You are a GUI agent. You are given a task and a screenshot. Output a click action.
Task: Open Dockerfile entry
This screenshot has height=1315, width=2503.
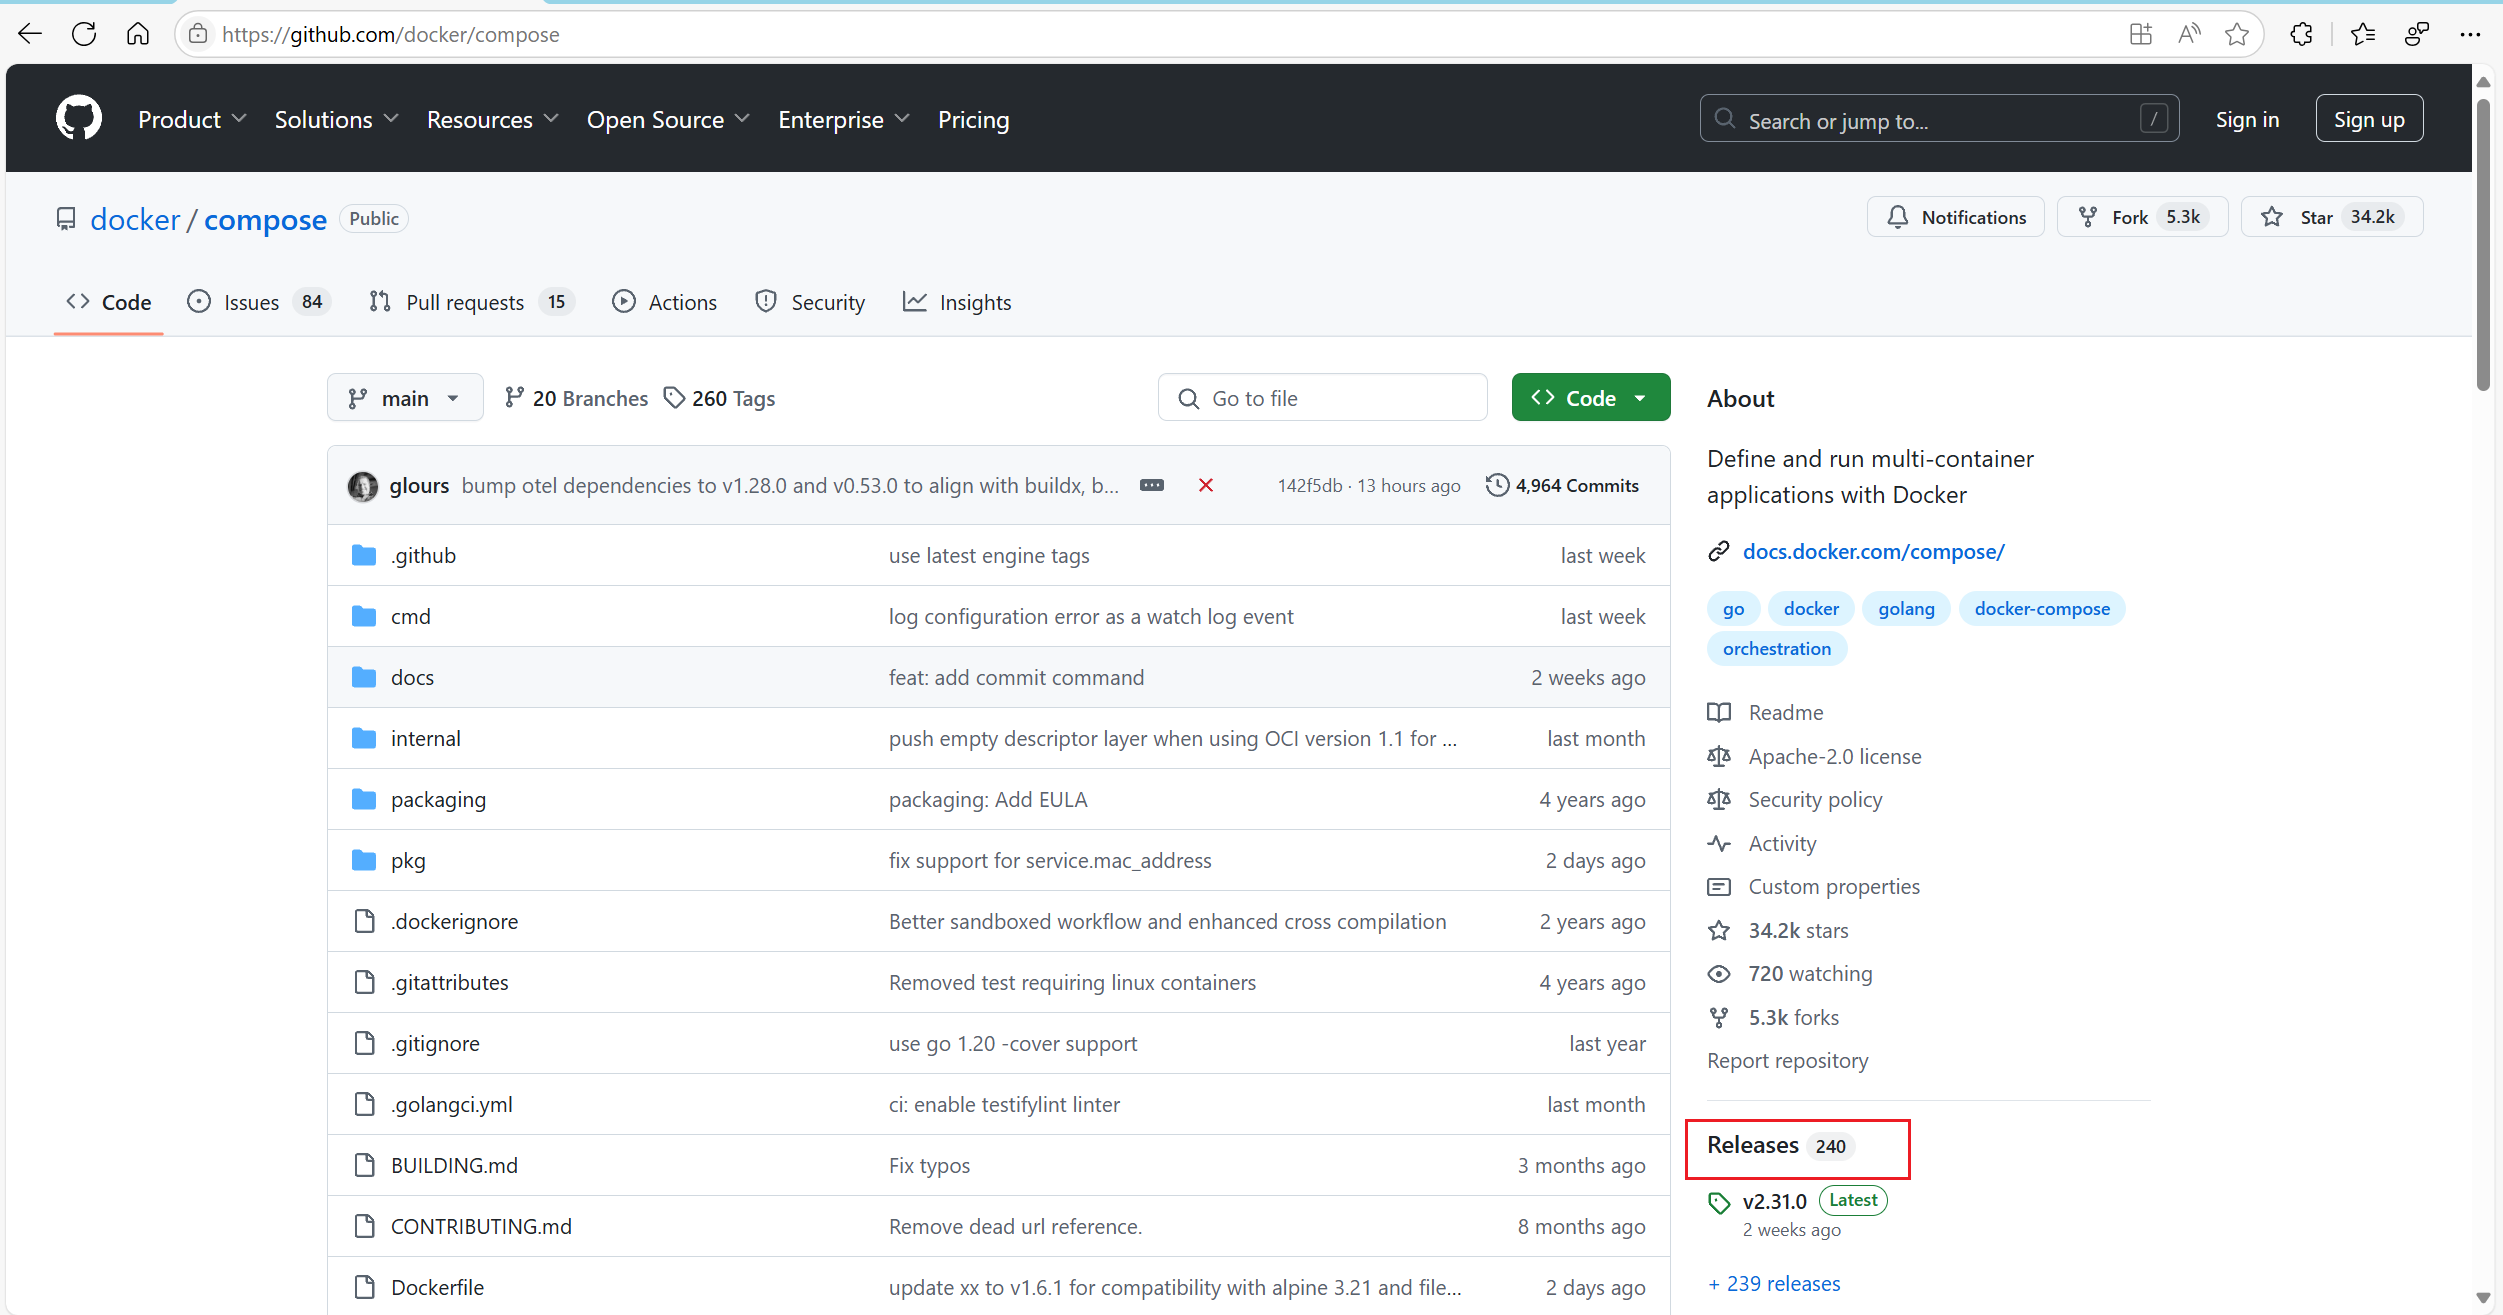(437, 1288)
